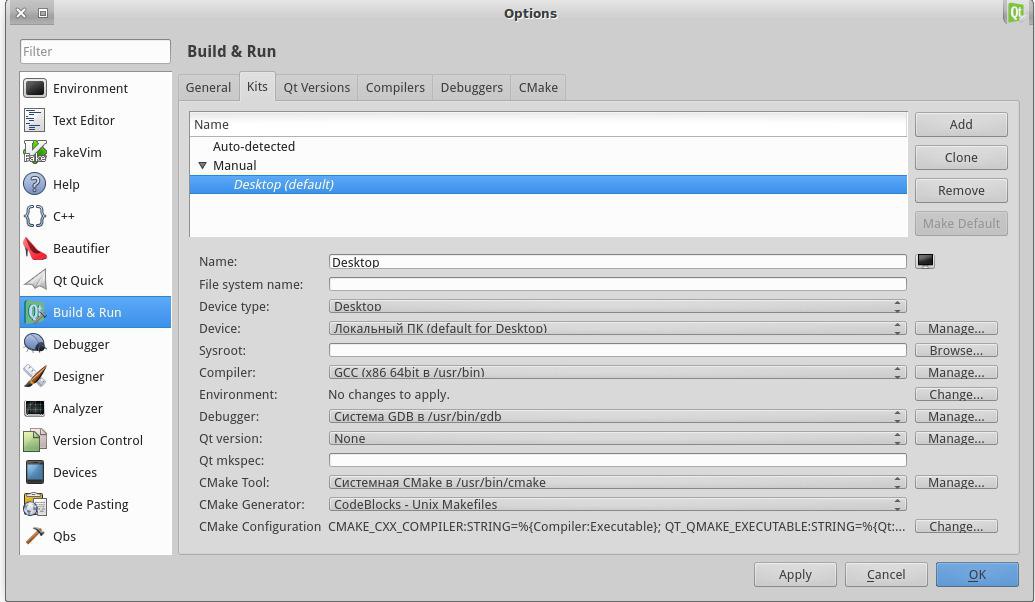The image size is (1035, 602).
Task: Click the Clone kit button
Action: (x=961, y=157)
